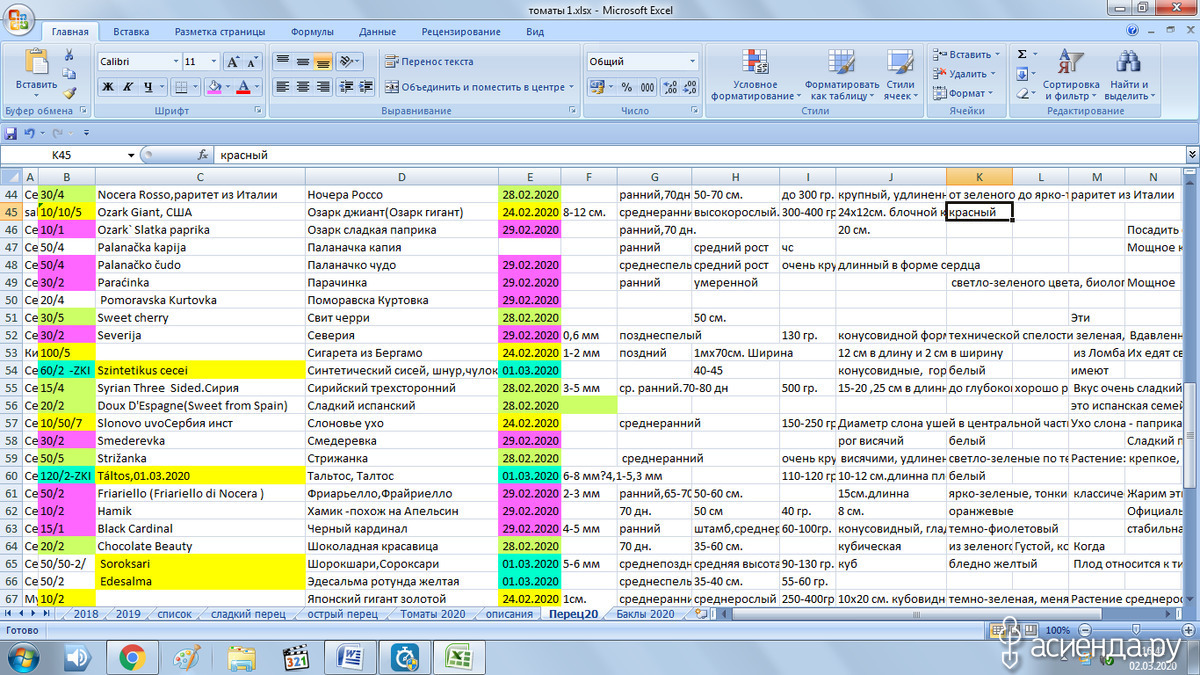Image resolution: width=1200 pixels, height=675 pixels.
Task: Apply the fill color bucket
Action: (x=213, y=87)
